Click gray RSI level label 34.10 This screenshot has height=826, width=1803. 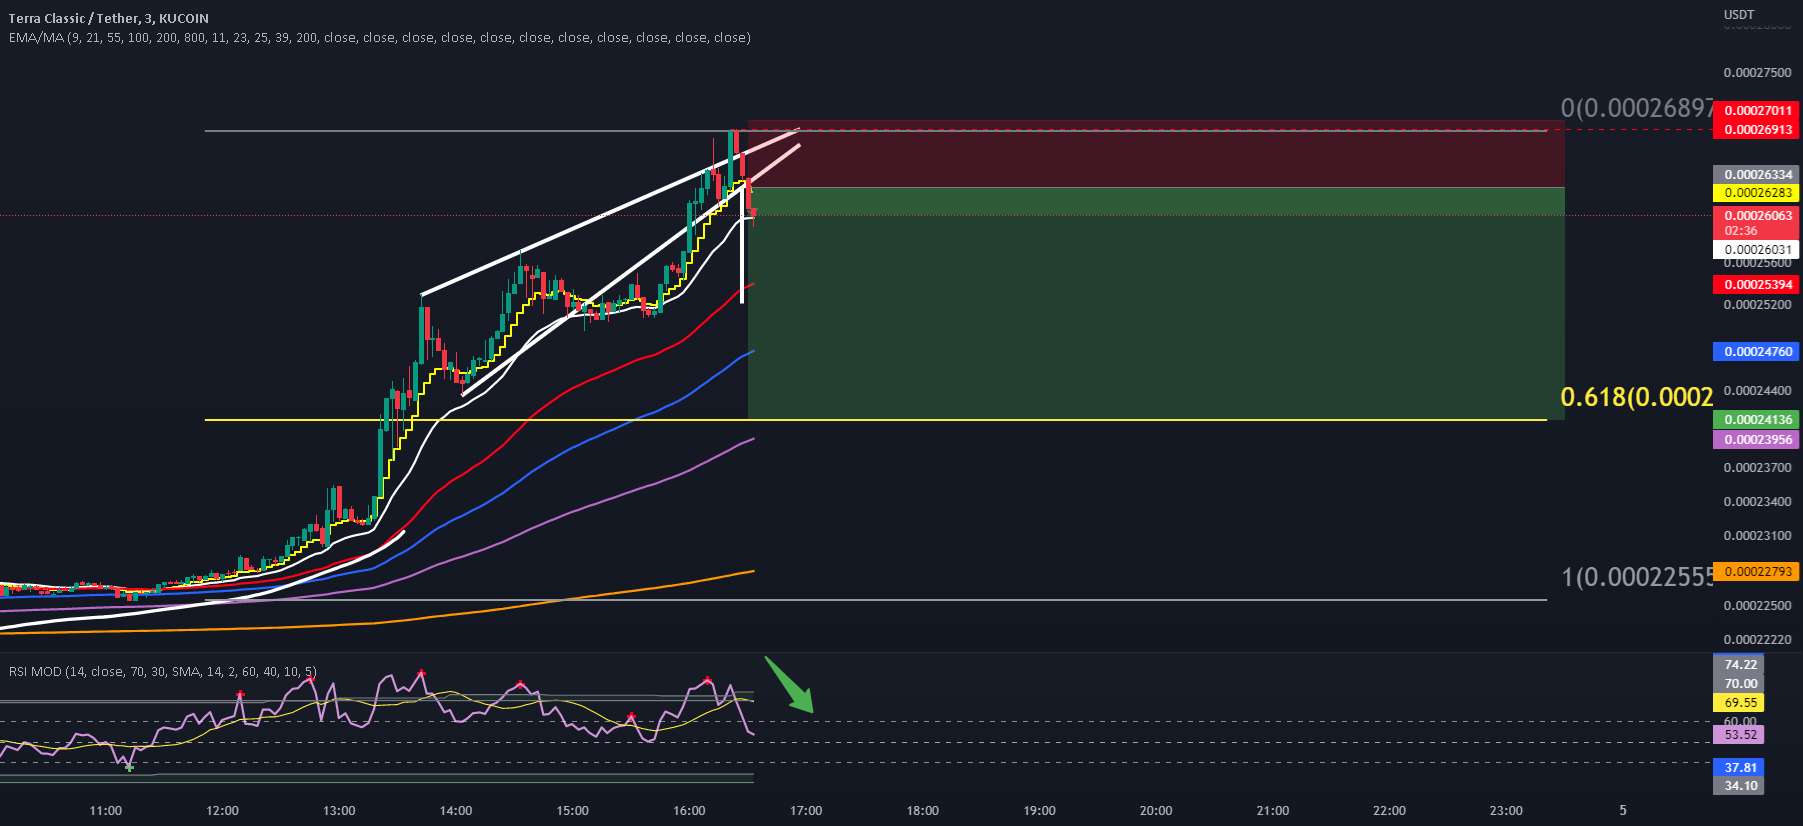[x=1740, y=785]
